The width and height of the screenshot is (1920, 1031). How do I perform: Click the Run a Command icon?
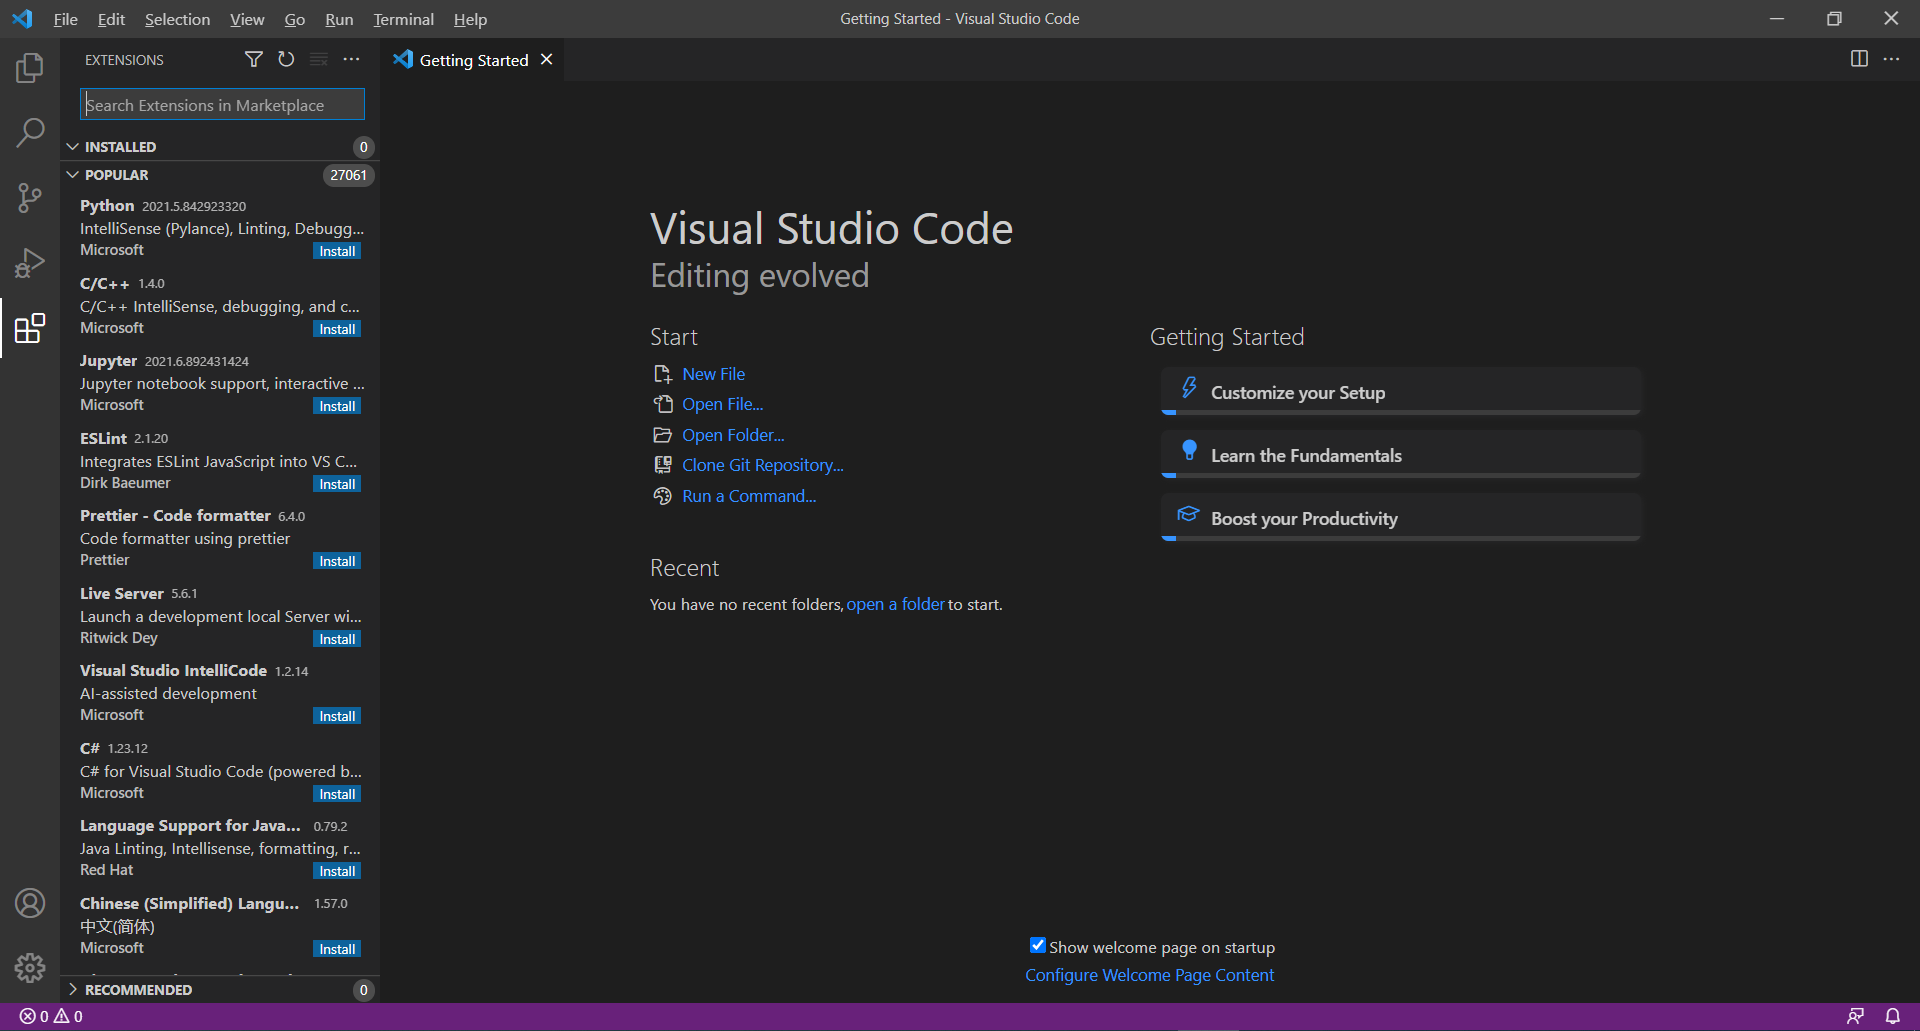(x=662, y=496)
